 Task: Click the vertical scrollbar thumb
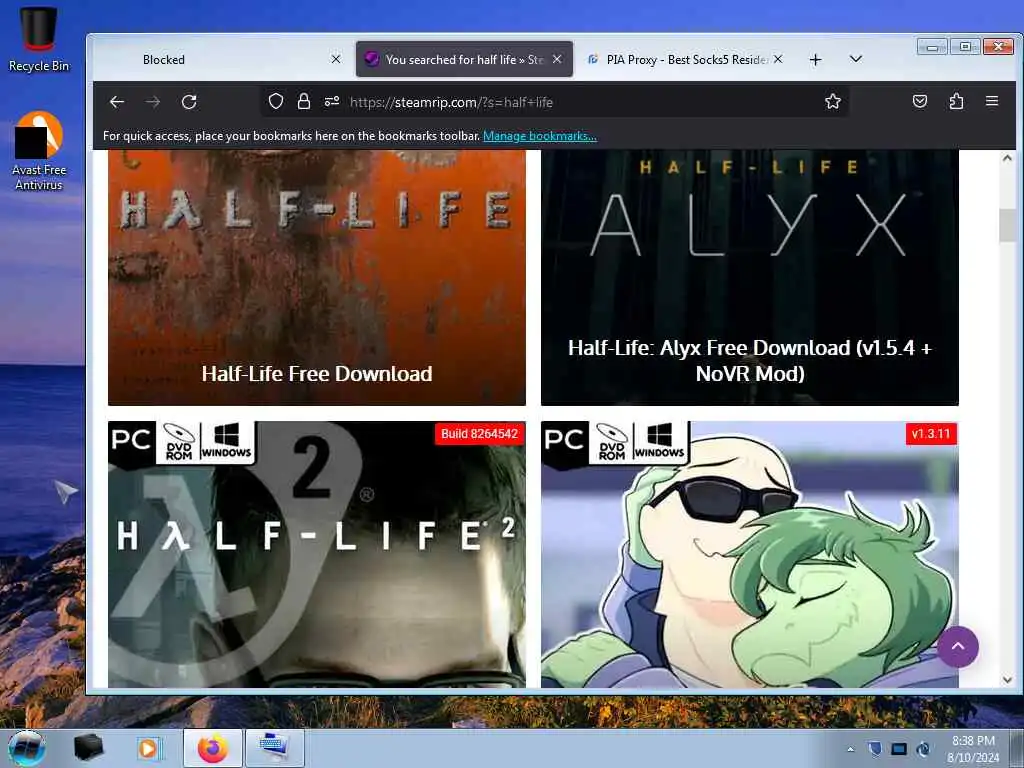coord(1007,225)
